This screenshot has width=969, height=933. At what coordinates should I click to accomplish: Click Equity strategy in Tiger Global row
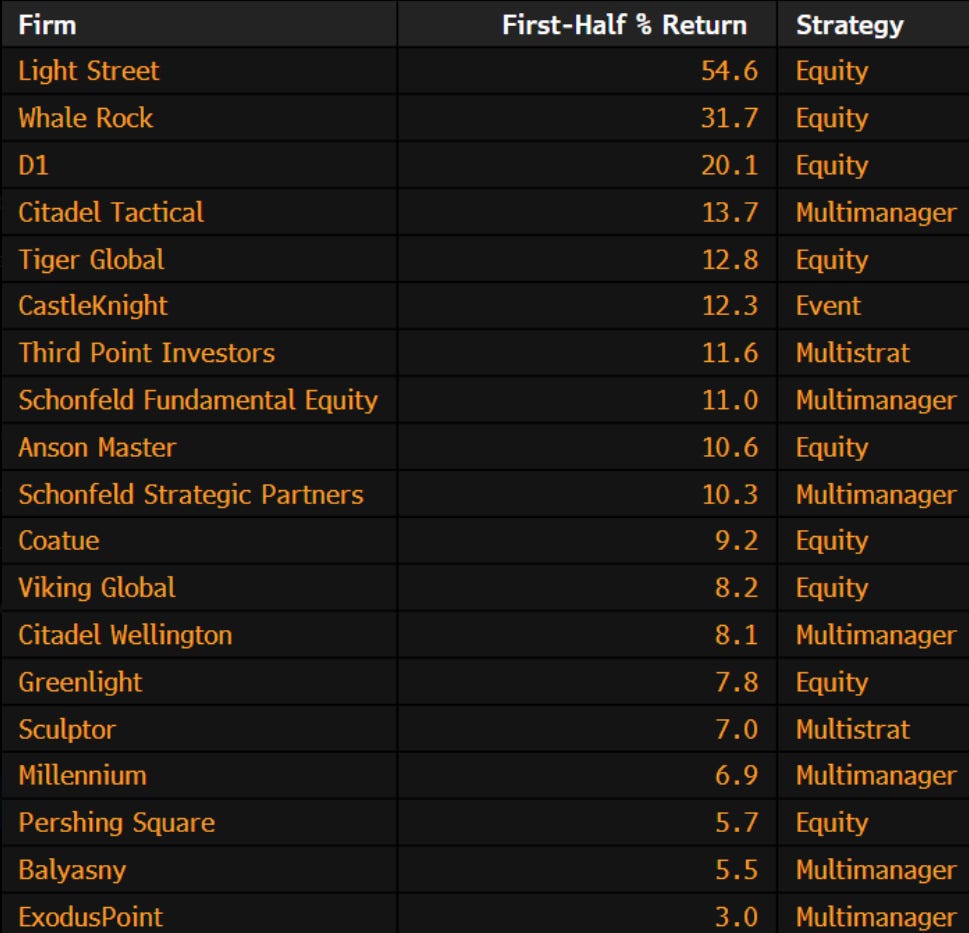(832, 260)
